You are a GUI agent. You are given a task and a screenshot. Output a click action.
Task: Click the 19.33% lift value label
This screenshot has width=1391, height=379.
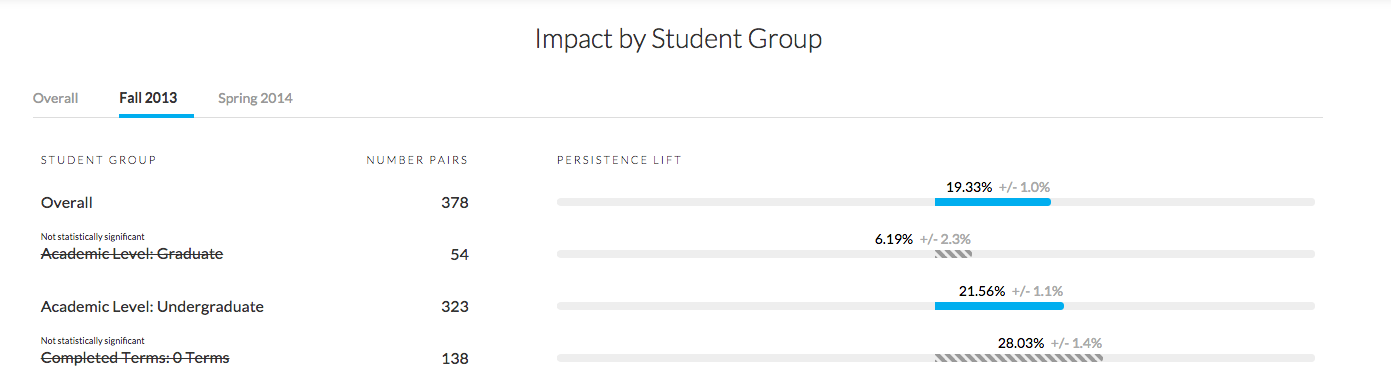(x=969, y=187)
